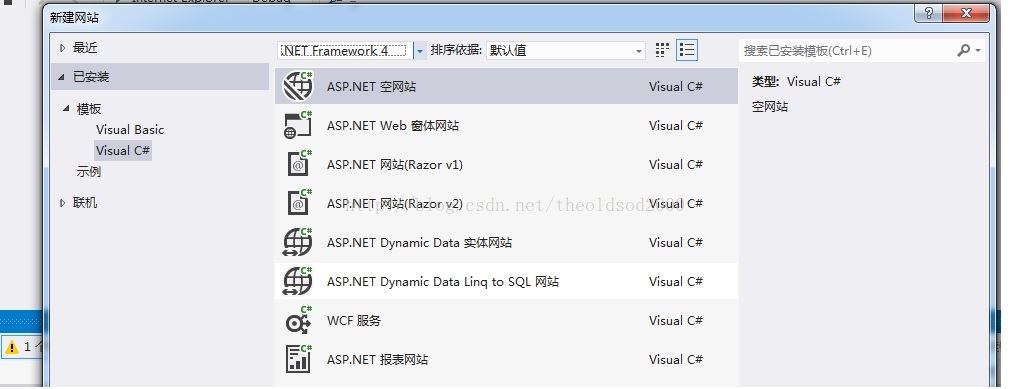The height and width of the screenshot is (389, 1010).
Task: Collapse the 已安装 tree node
Action: pos(62,77)
